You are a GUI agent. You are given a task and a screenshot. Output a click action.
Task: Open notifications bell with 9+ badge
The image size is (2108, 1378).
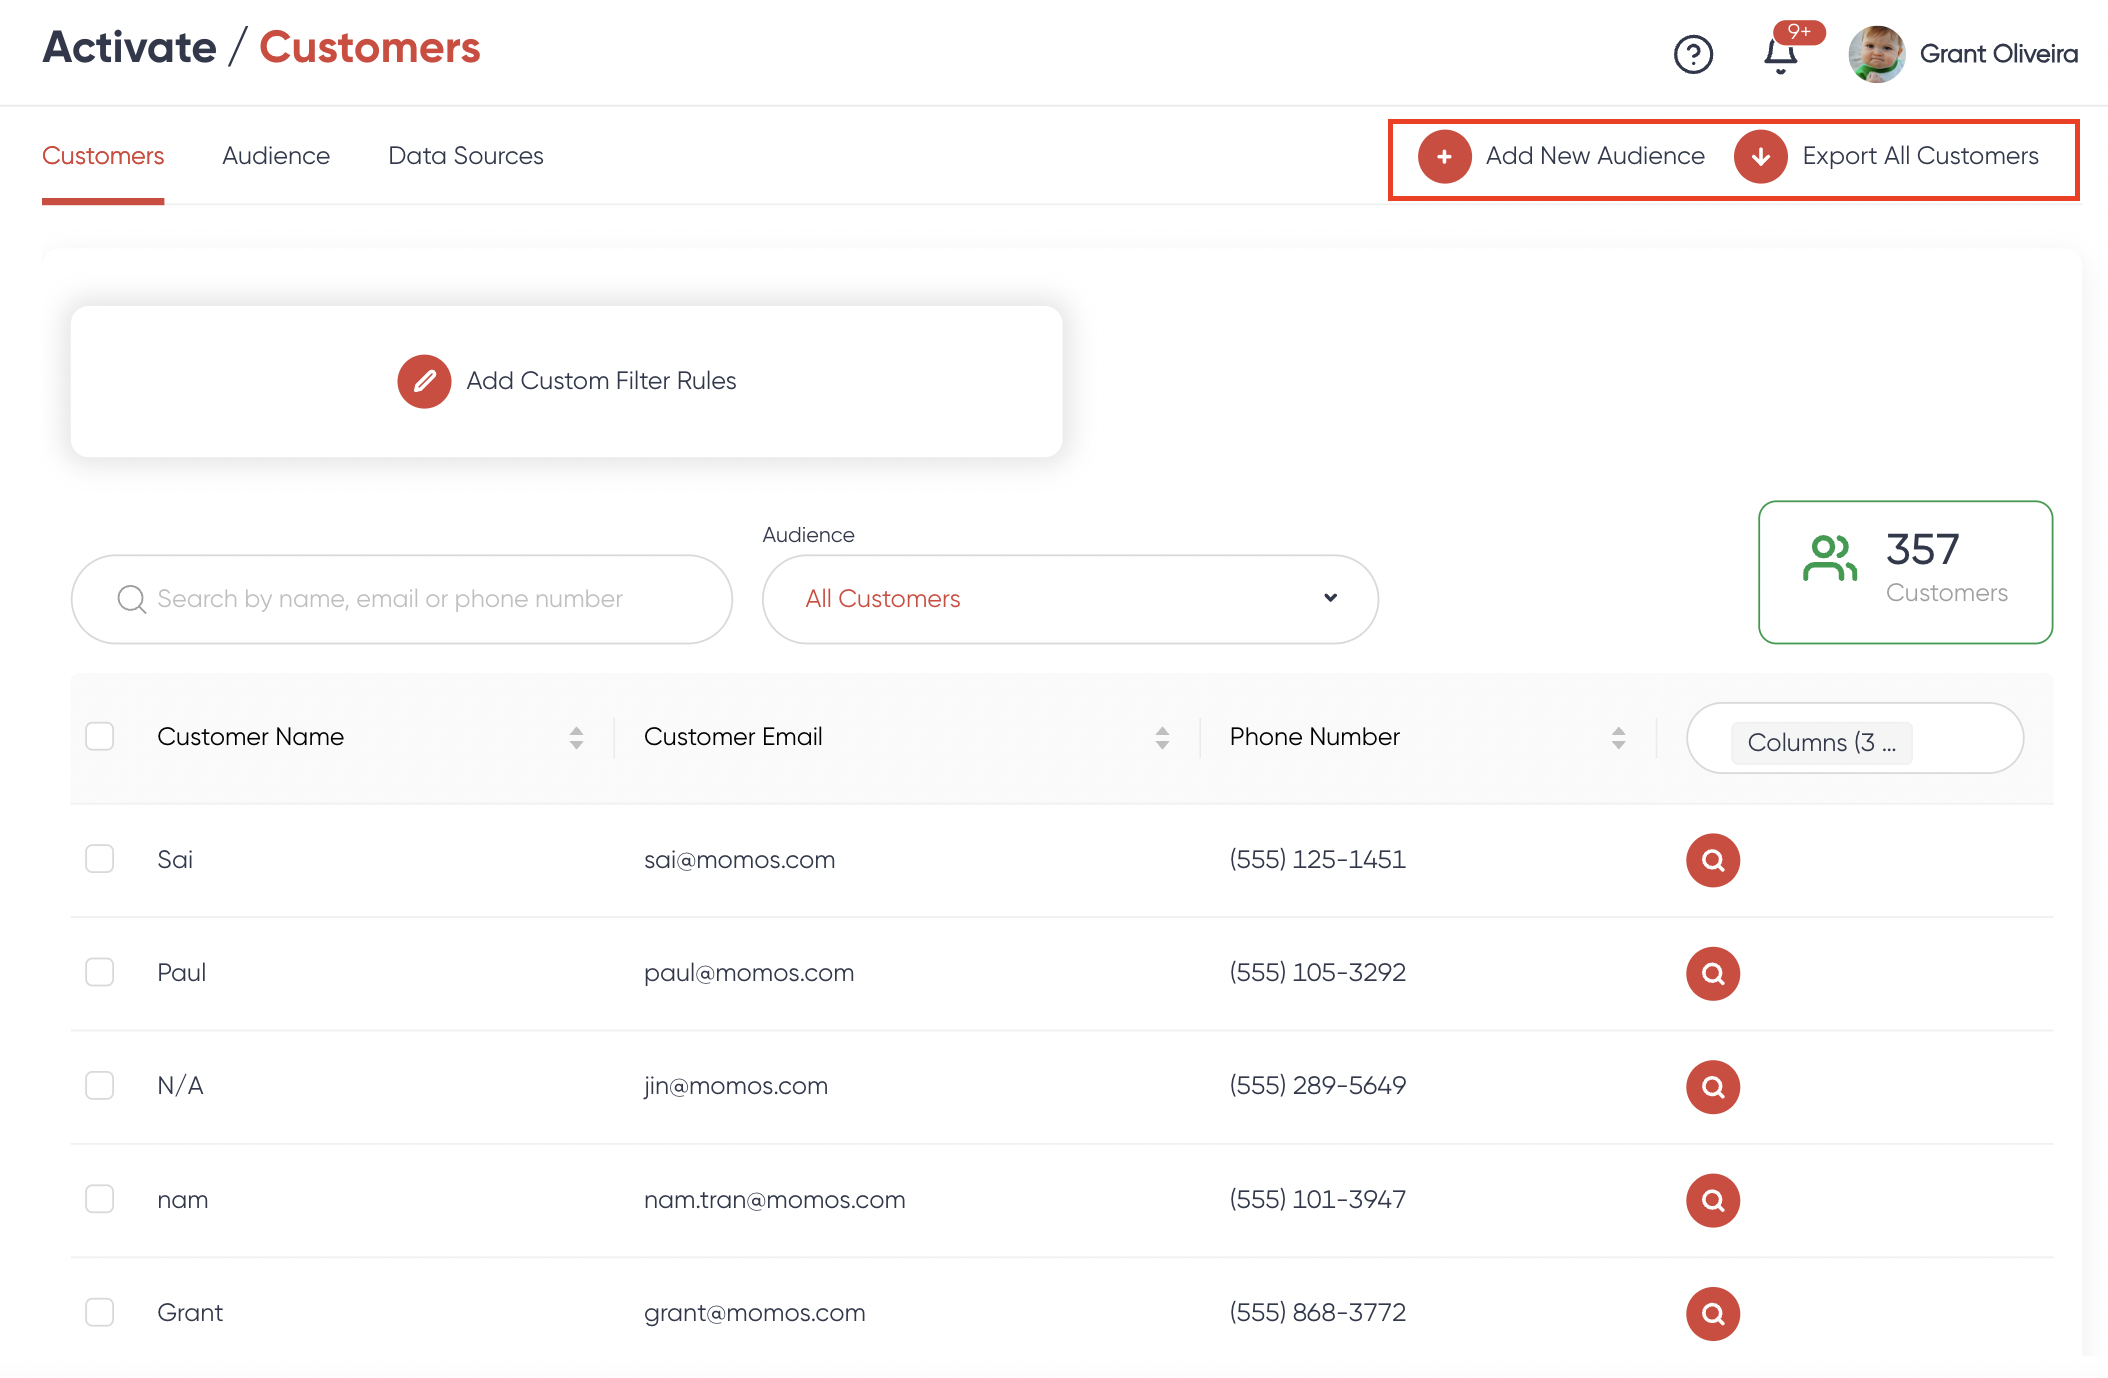point(1781,54)
